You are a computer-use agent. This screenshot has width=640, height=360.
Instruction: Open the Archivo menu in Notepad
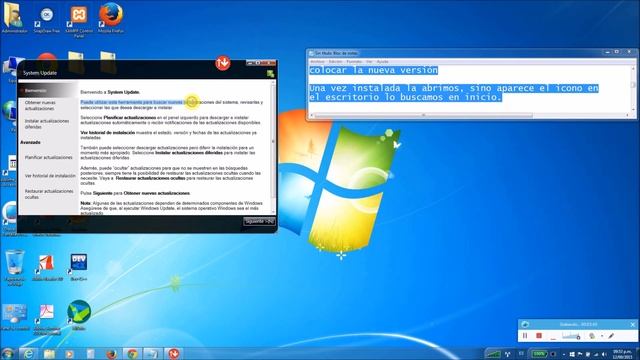click(317, 62)
